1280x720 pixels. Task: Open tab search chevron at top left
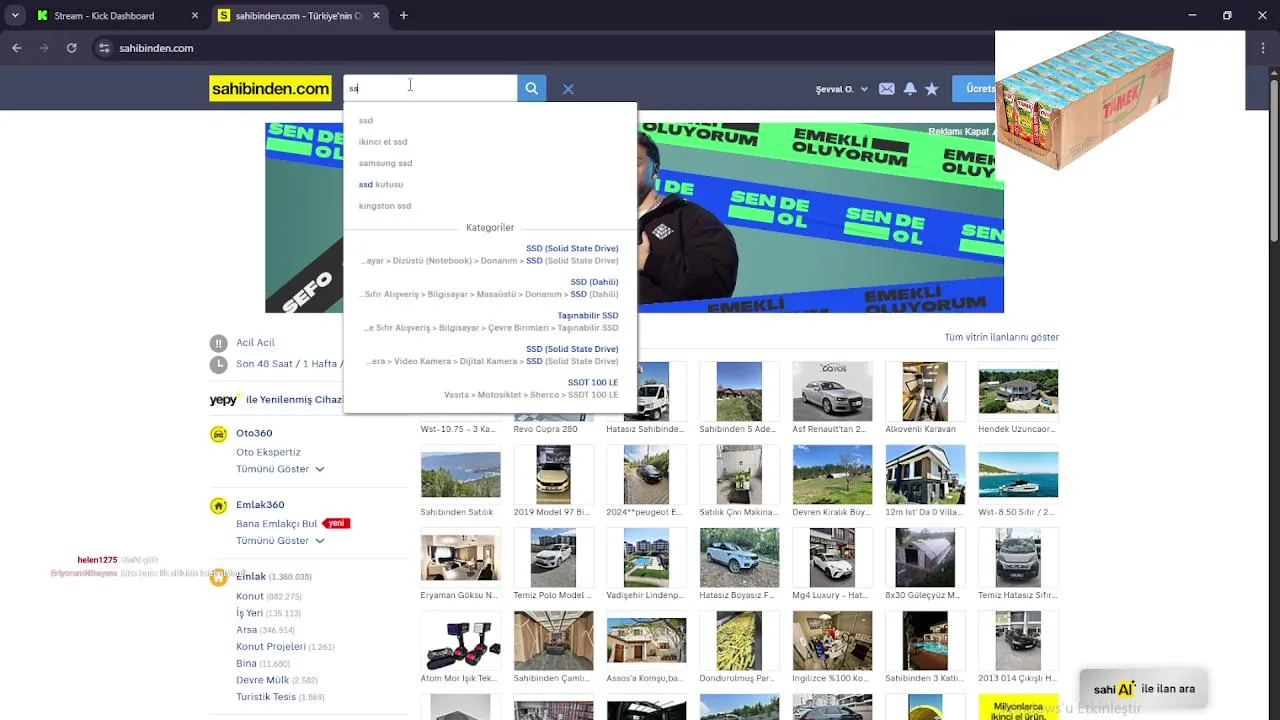tap(15, 16)
